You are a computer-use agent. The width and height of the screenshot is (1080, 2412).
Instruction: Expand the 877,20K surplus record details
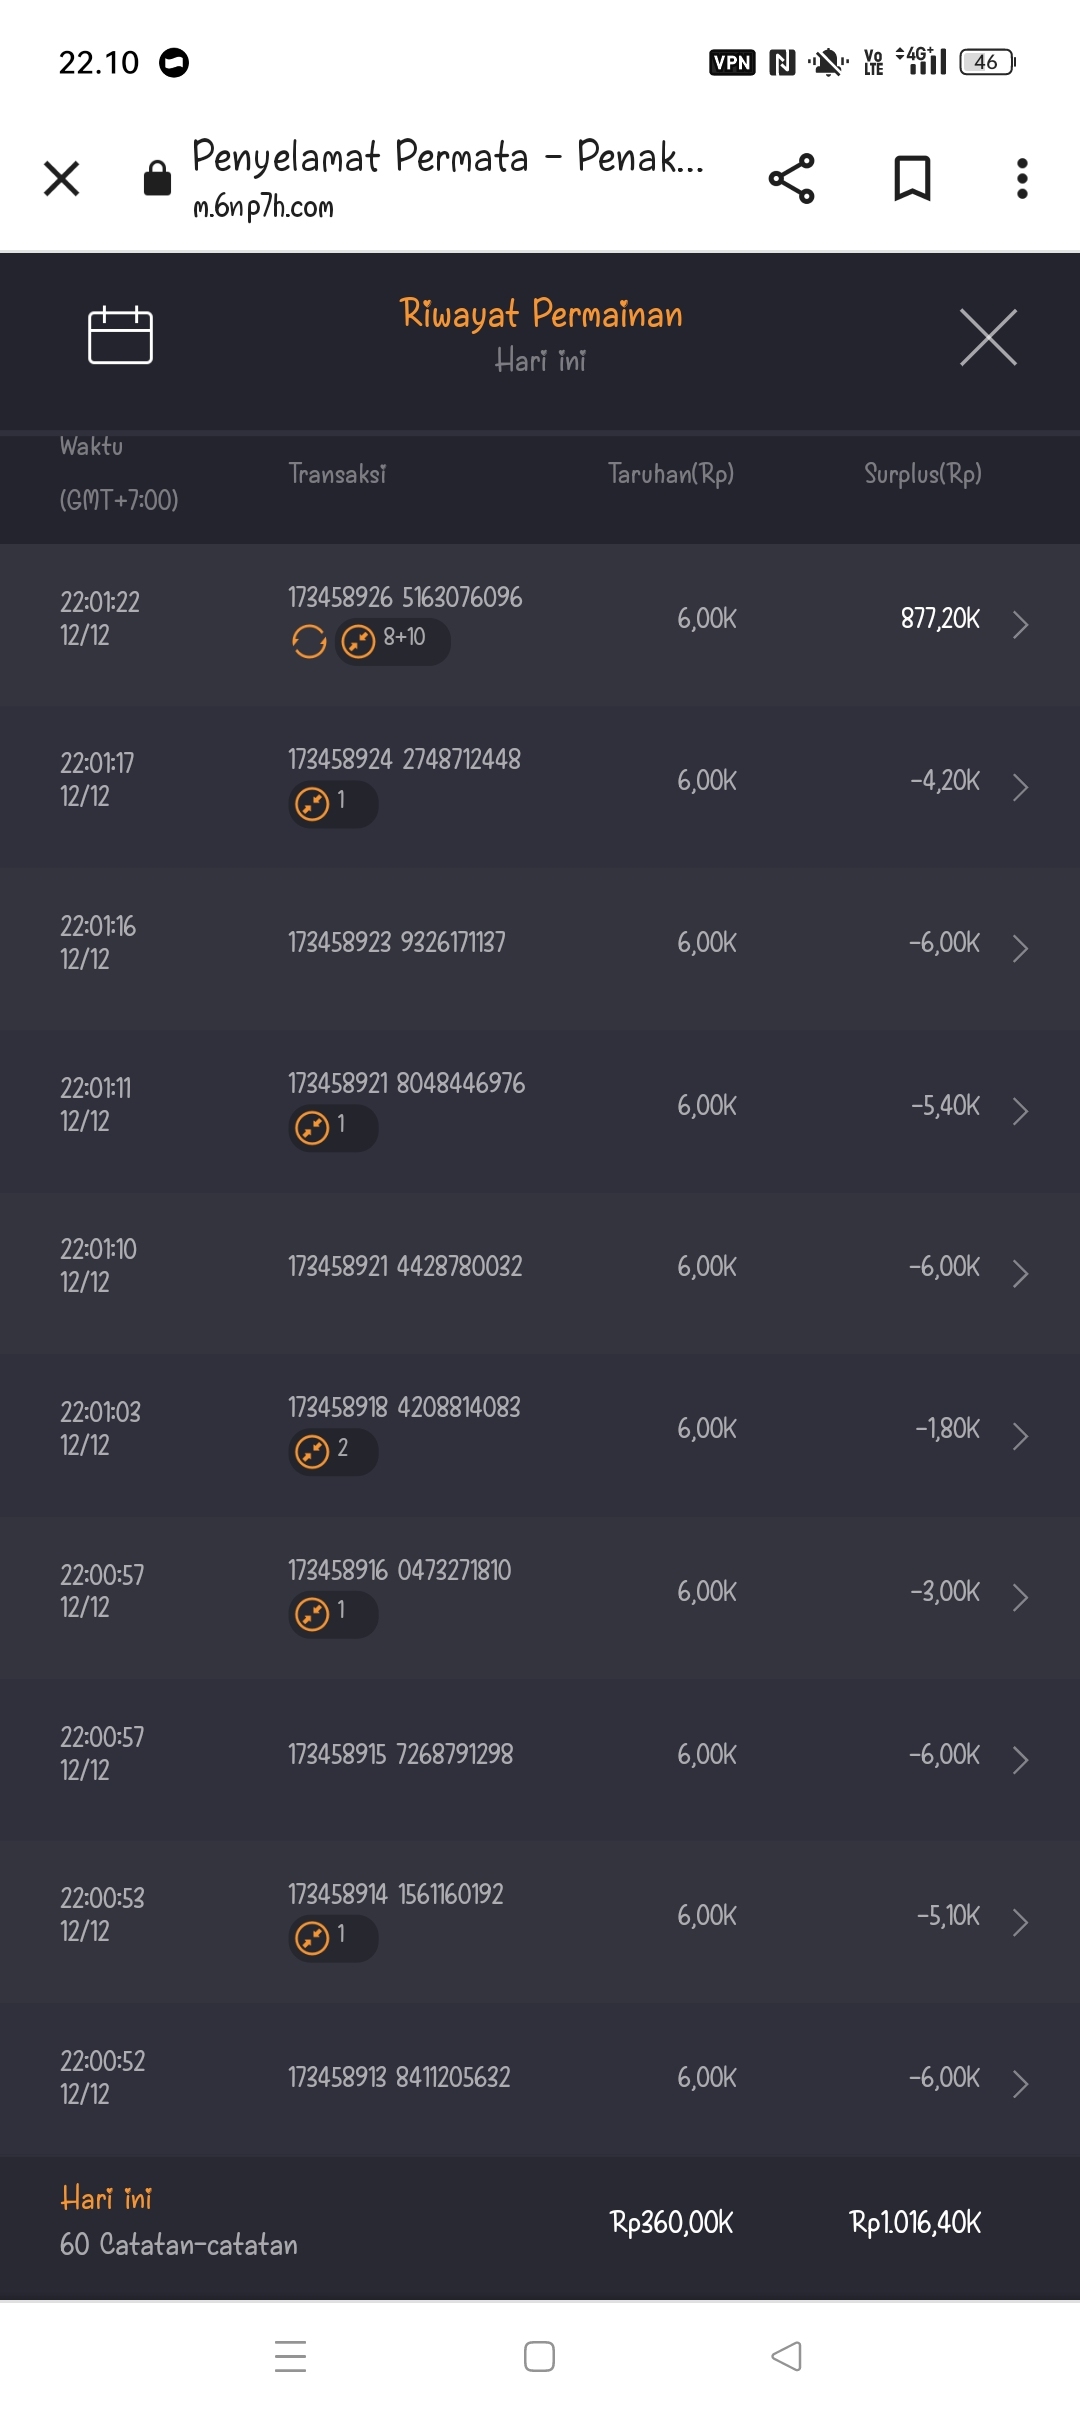click(1019, 625)
